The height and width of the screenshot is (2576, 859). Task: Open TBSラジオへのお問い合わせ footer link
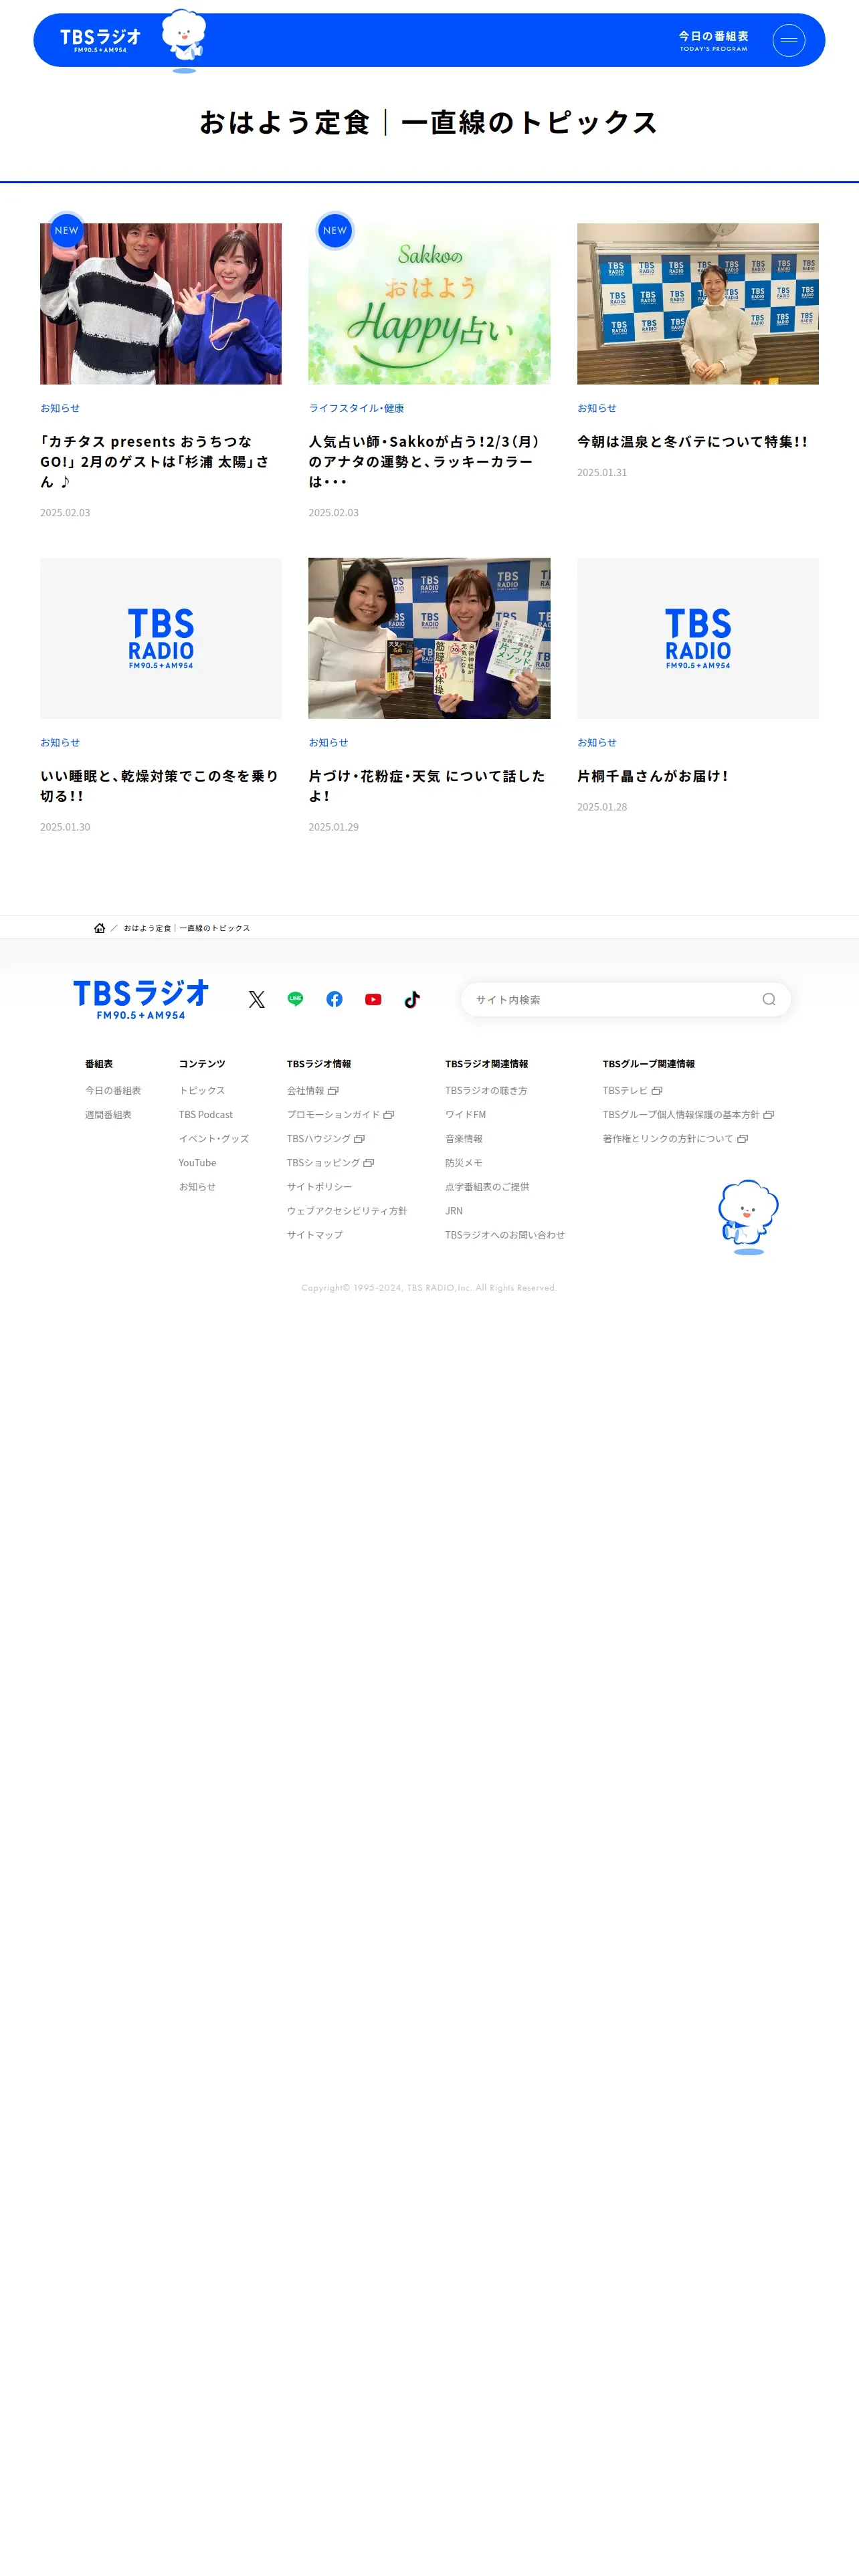505,1235
